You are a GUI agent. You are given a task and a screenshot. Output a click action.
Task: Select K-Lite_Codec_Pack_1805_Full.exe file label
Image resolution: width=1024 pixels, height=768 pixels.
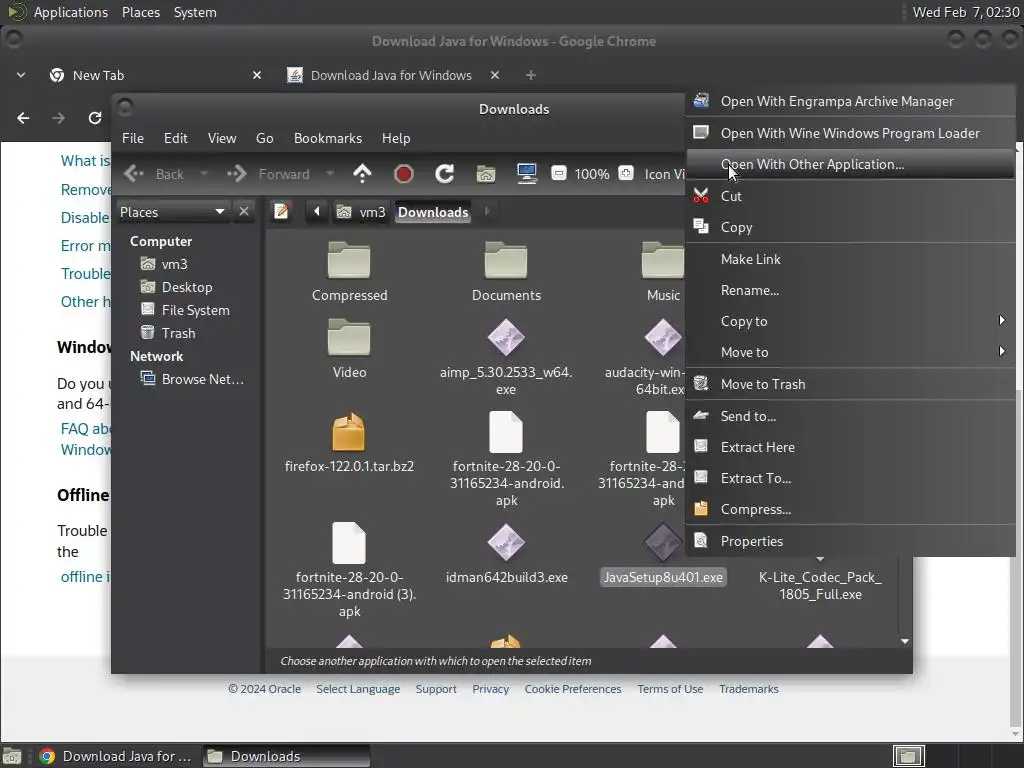coord(820,586)
